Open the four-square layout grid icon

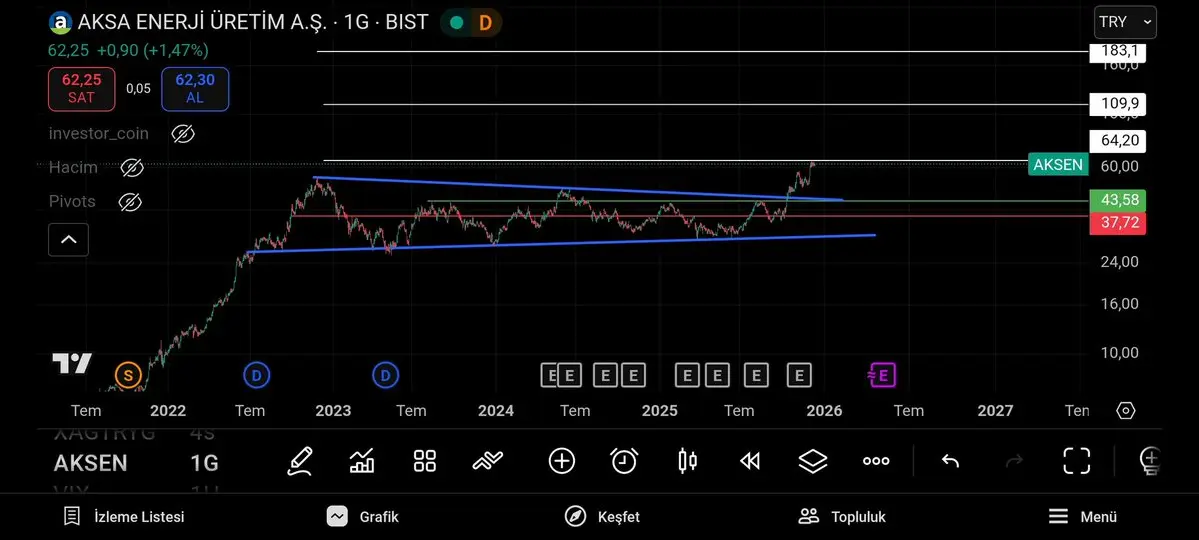tap(424, 461)
